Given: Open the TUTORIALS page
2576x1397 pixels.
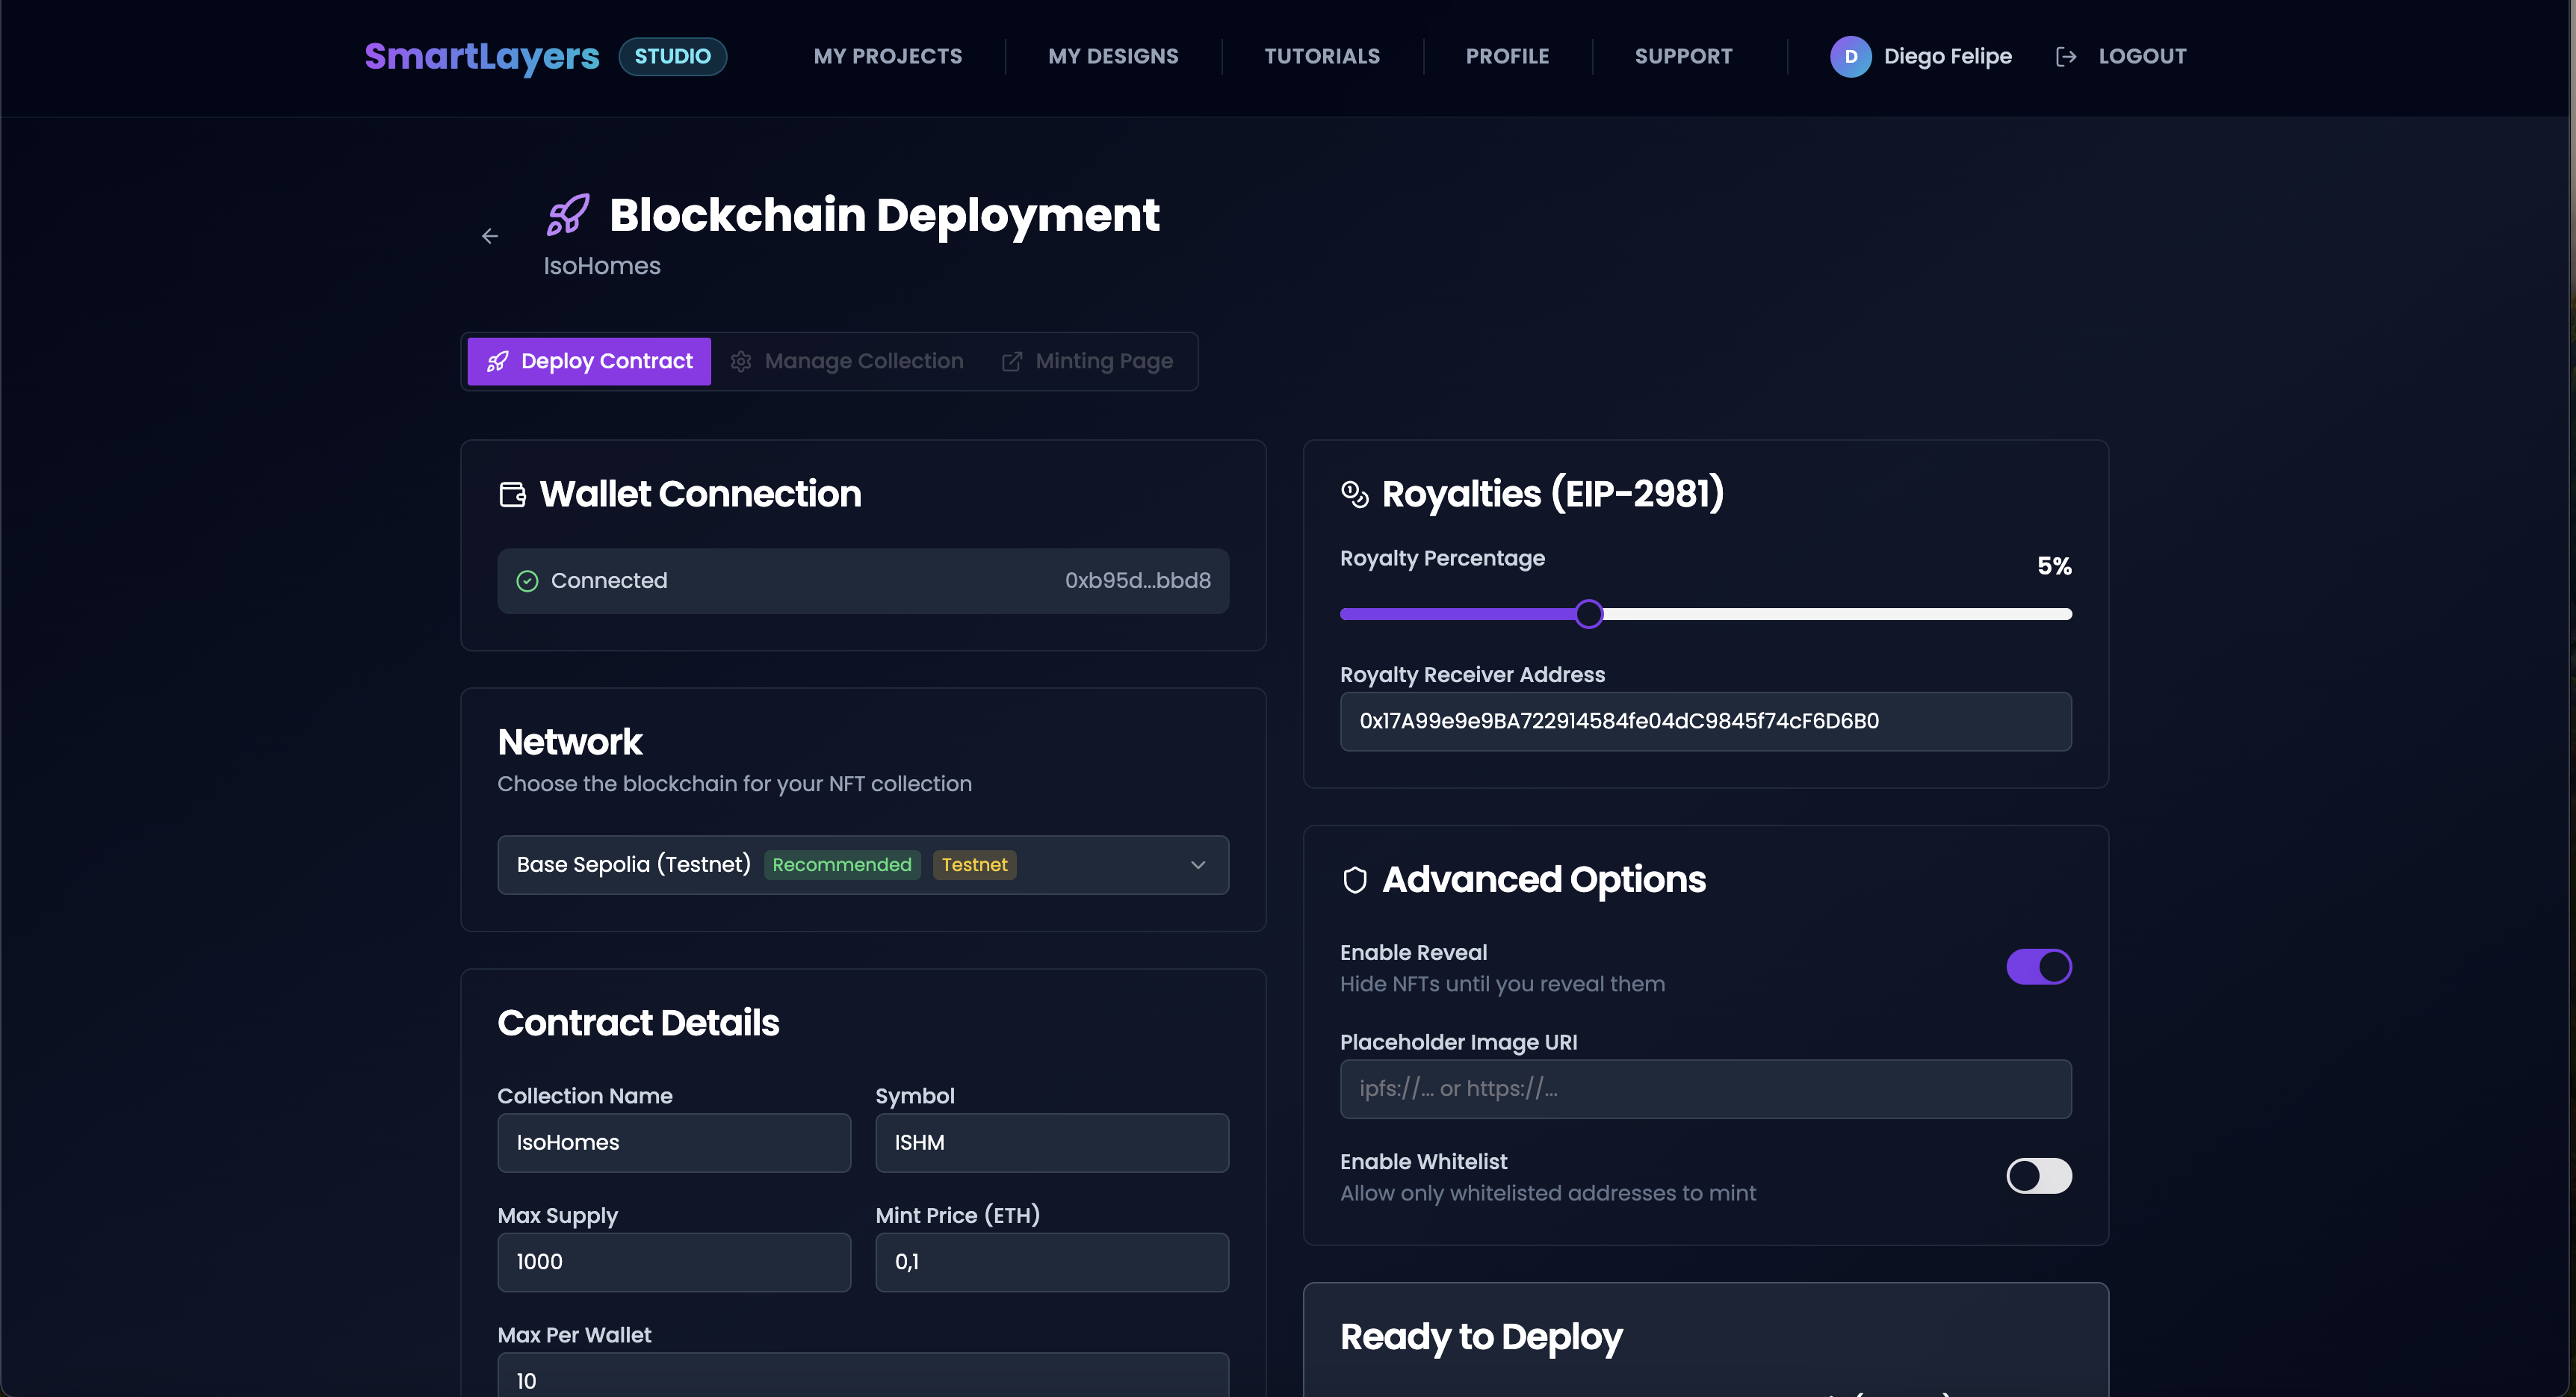Looking at the screenshot, I should (x=1322, y=56).
